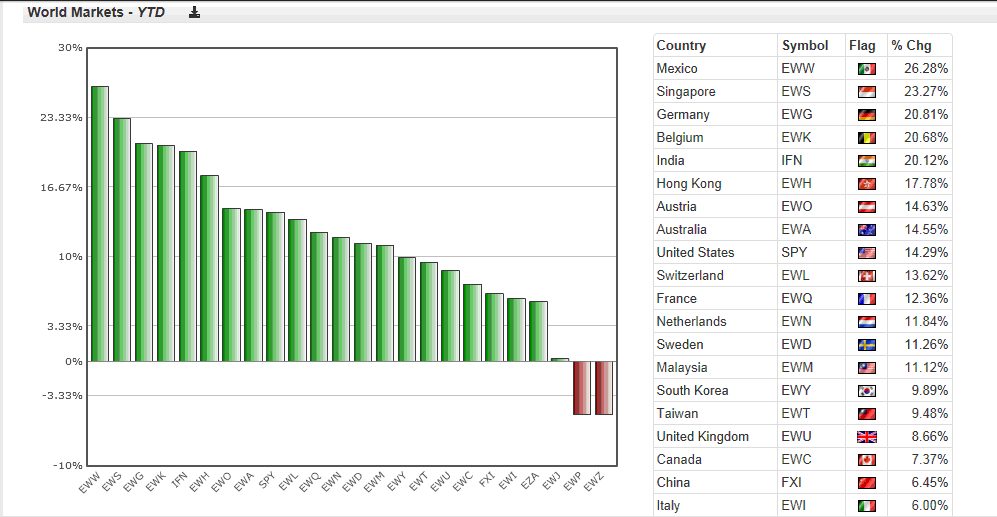This screenshot has width=997, height=517.
Task: Select the red EWP bar in chart
Action: click(x=582, y=388)
